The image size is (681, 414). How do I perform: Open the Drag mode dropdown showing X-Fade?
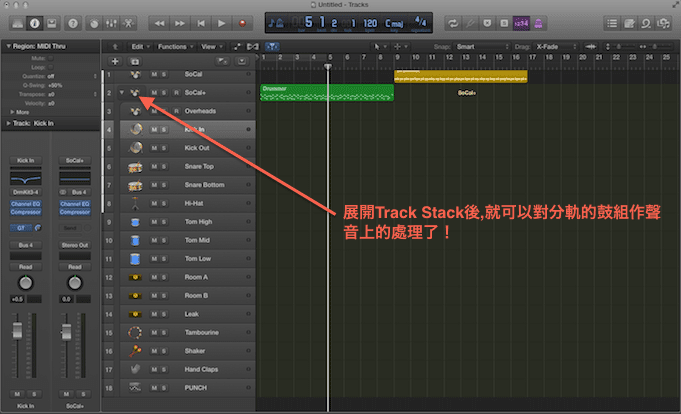coord(555,46)
